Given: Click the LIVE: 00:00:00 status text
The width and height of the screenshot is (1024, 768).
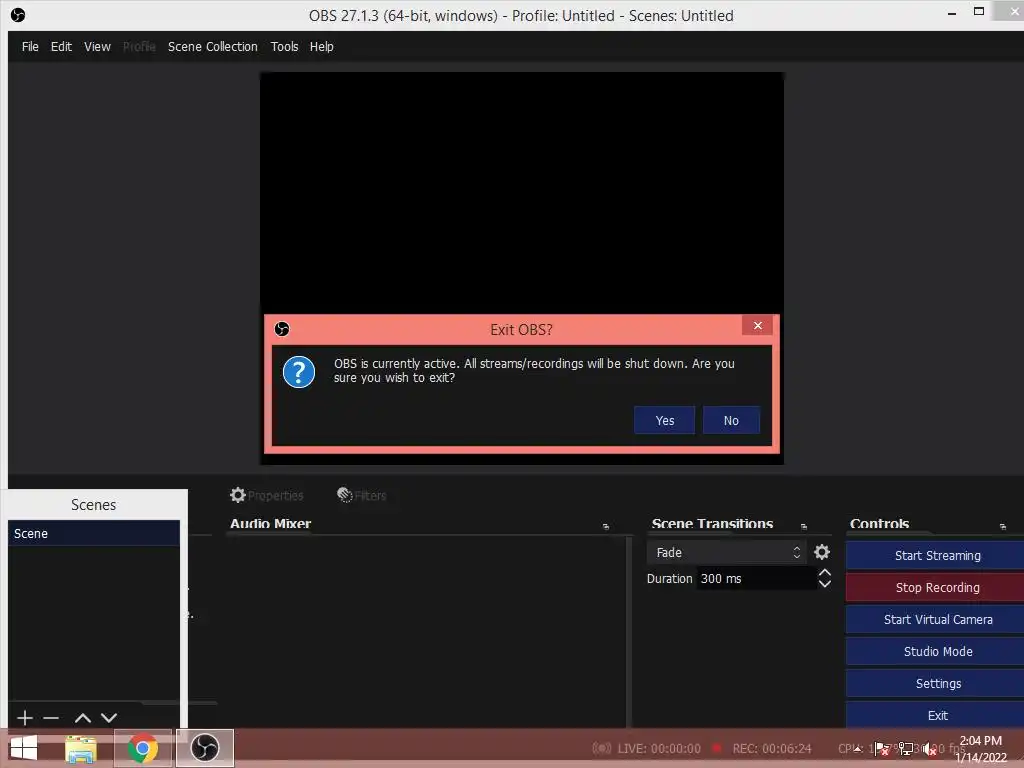Looking at the screenshot, I should click(x=658, y=748).
